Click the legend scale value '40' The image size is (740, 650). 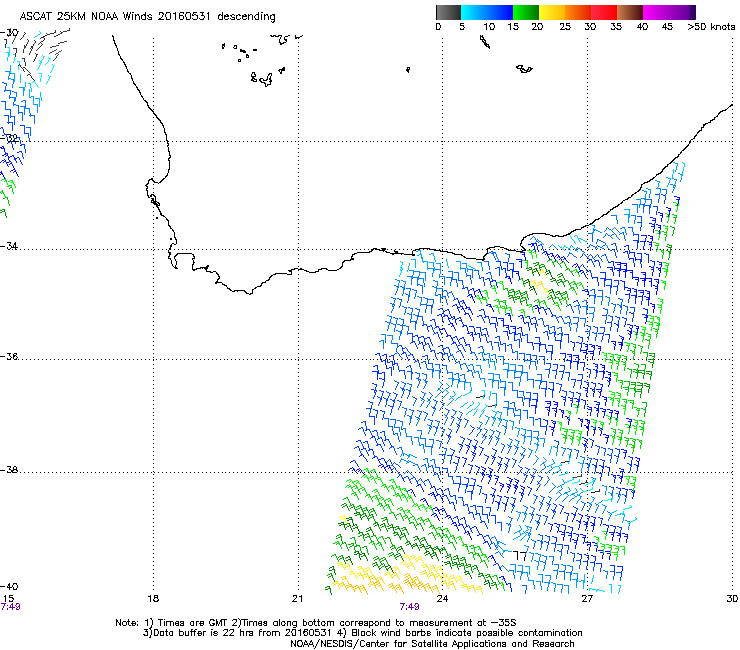[642, 27]
